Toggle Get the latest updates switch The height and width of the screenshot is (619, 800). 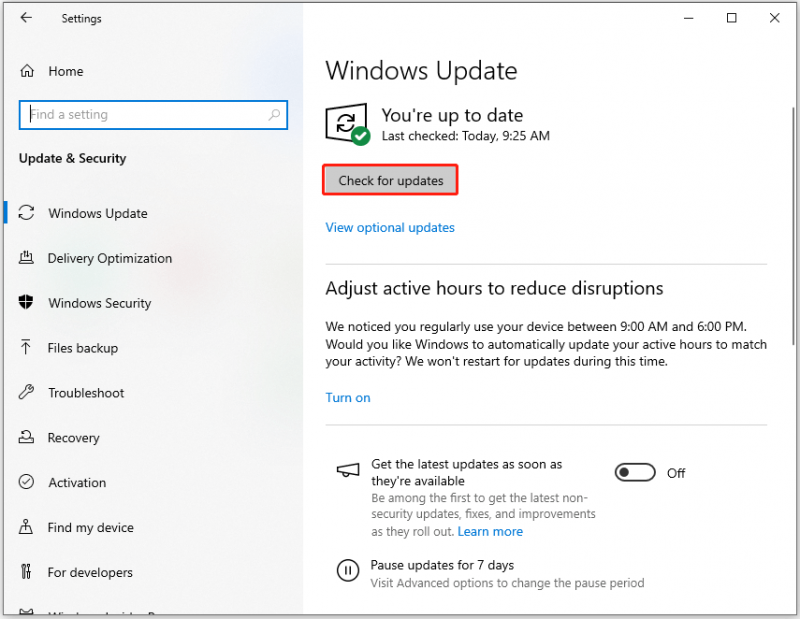tap(635, 473)
